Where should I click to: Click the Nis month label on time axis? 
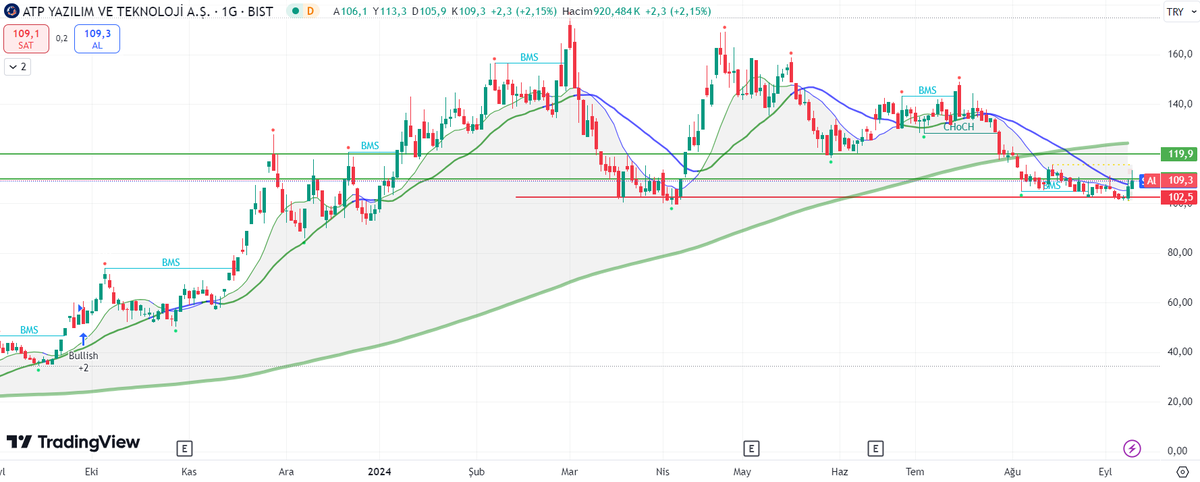(661, 471)
